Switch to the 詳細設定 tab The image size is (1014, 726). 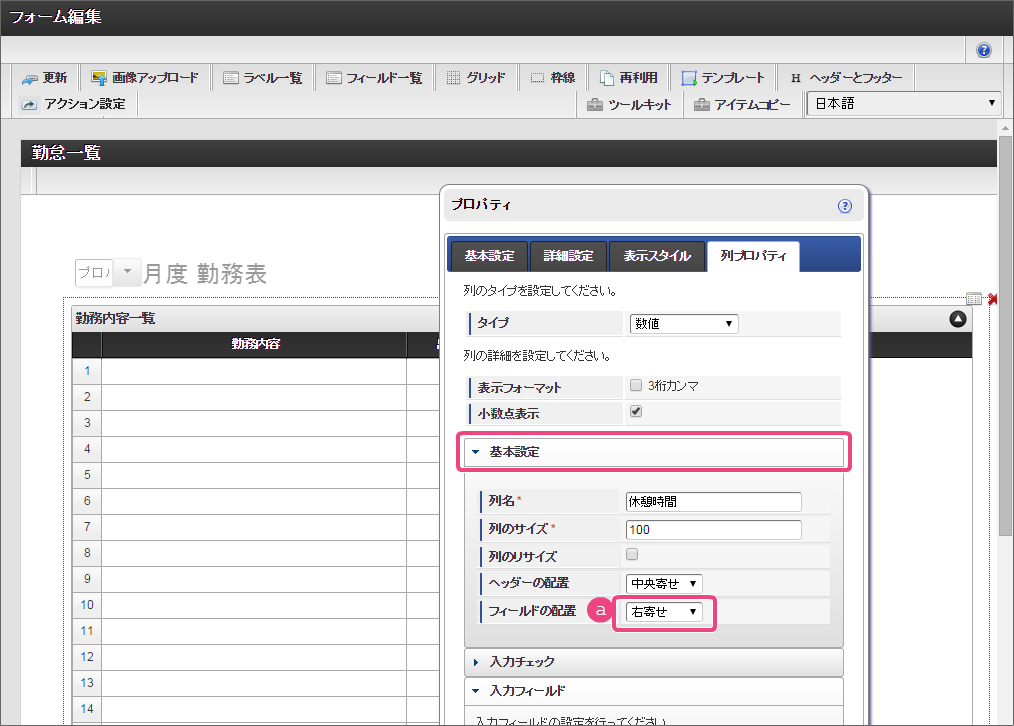tap(568, 256)
